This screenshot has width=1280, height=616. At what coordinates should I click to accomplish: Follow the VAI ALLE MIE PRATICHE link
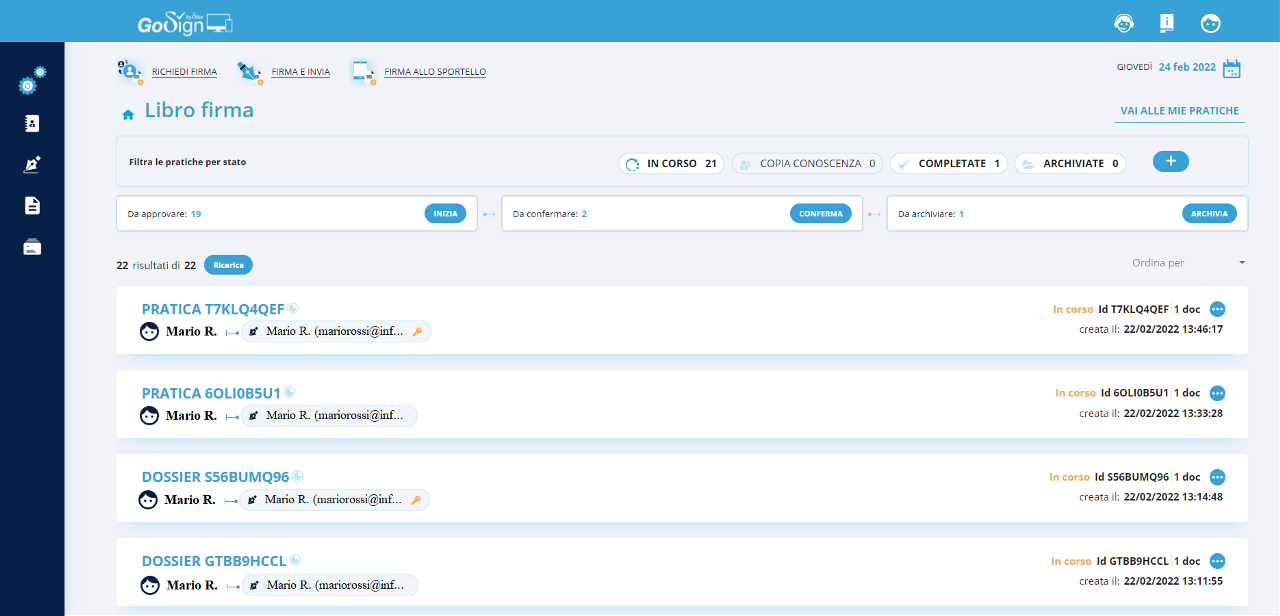point(1179,111)
